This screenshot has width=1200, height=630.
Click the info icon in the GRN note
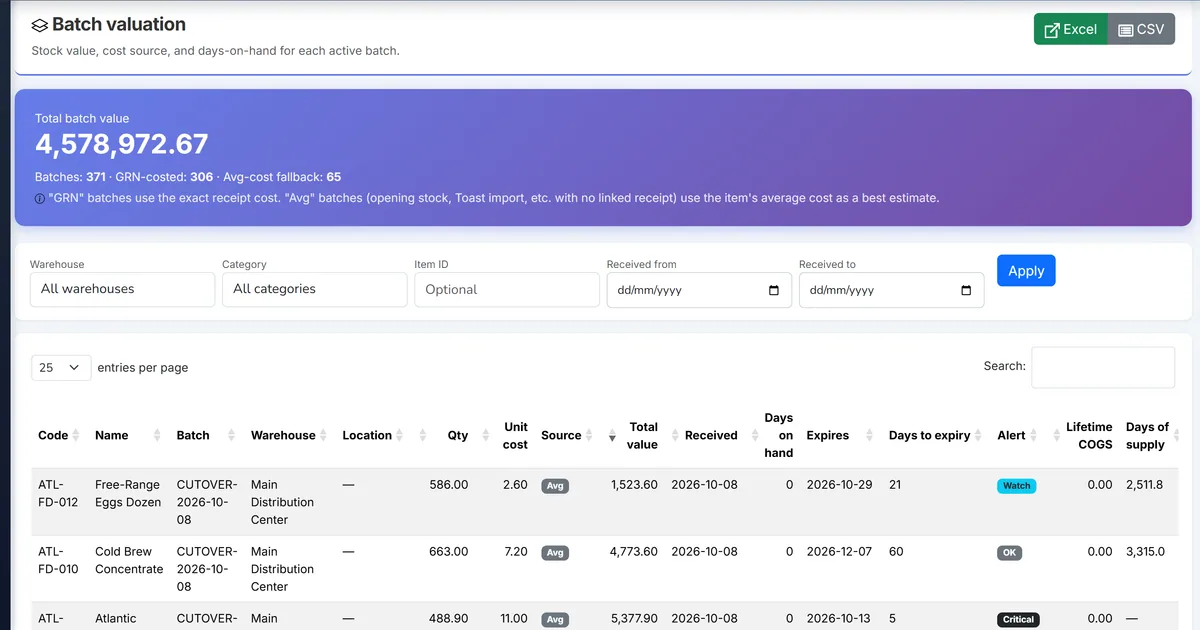[x=40, y=198]
